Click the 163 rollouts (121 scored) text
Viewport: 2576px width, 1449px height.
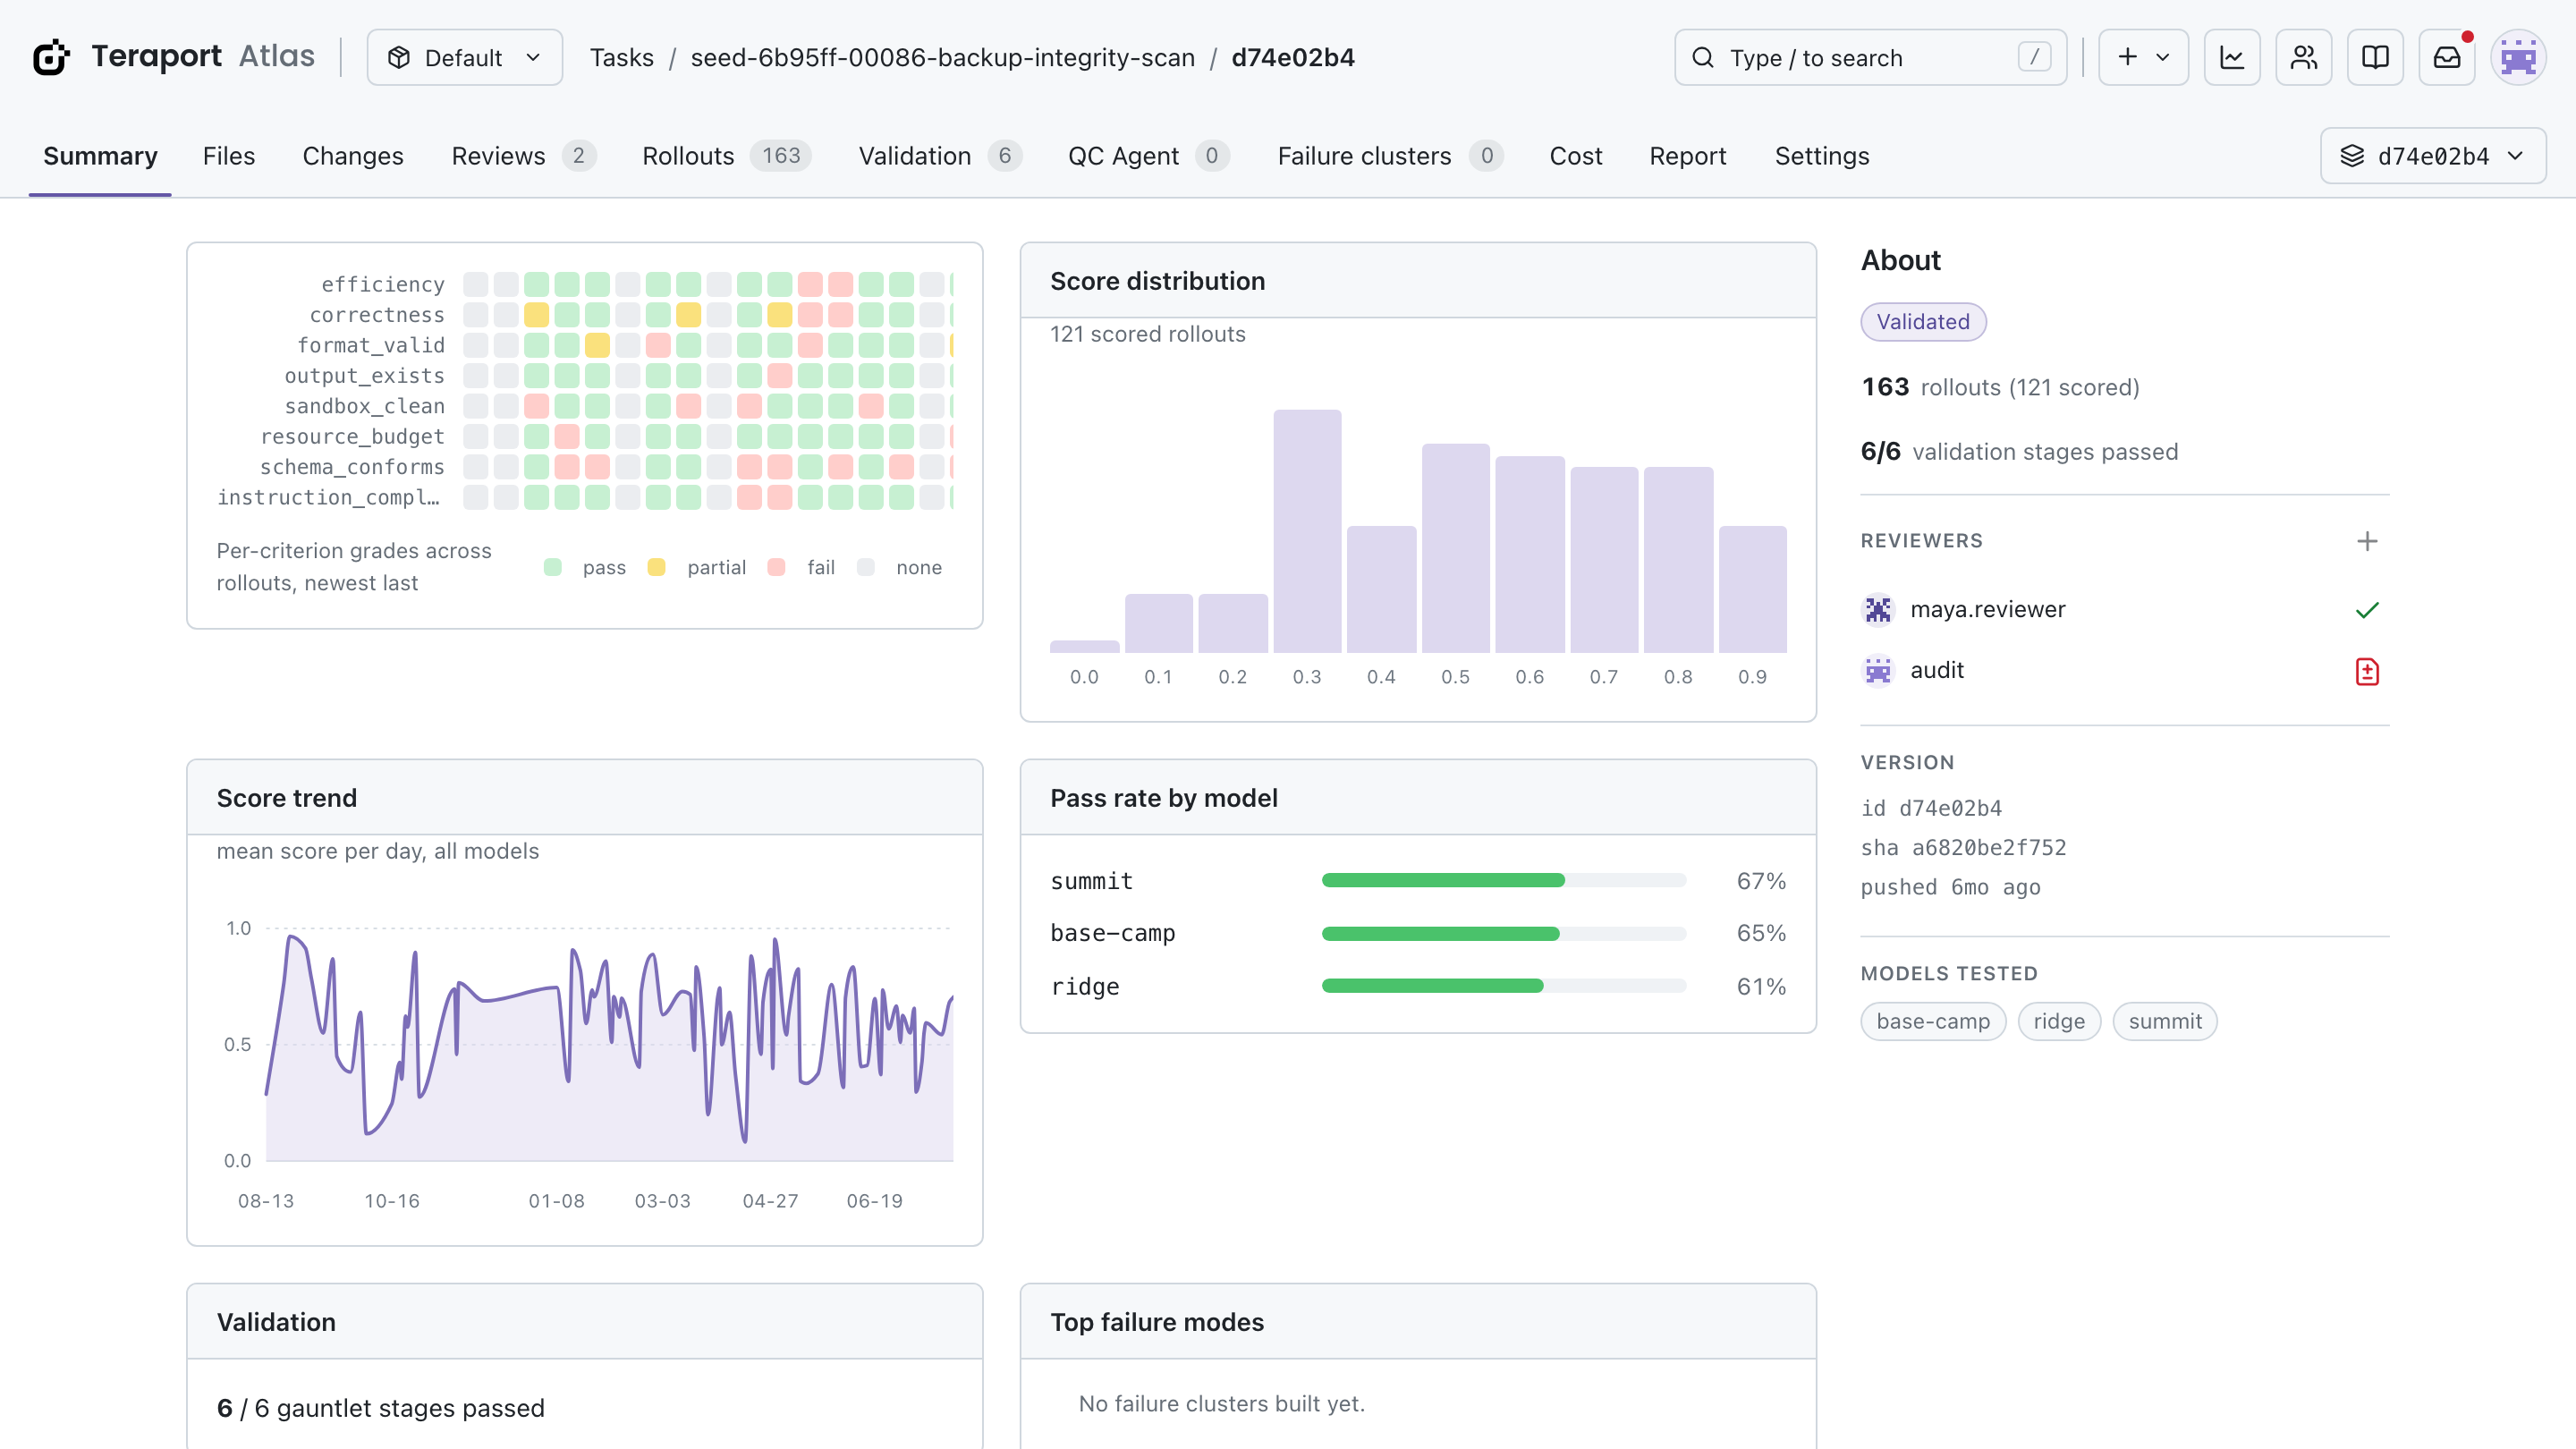pyautogui.click(x=2000, y=387)
